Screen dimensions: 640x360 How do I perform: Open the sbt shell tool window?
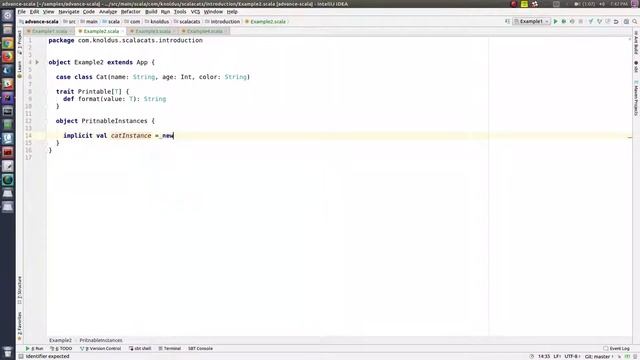coord(140,349)
